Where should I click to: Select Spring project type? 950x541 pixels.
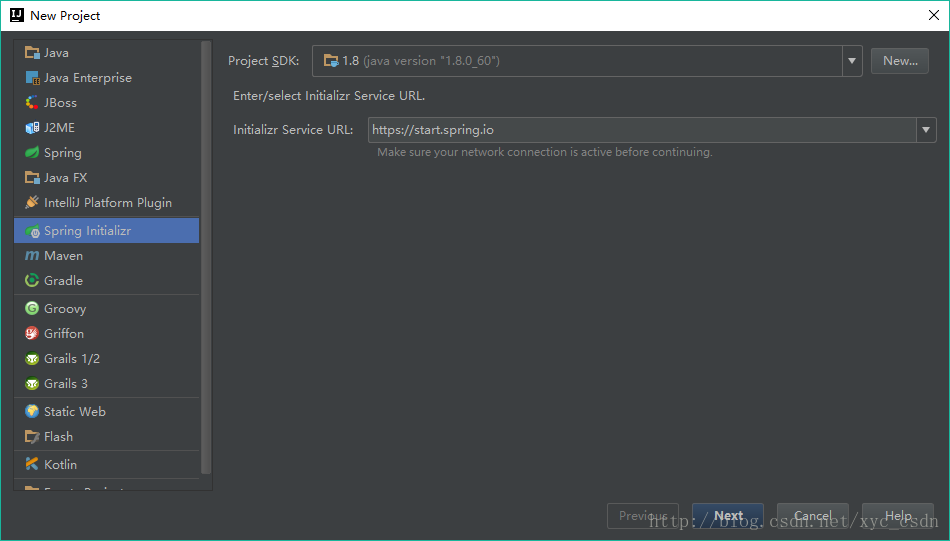click(107, 153)
